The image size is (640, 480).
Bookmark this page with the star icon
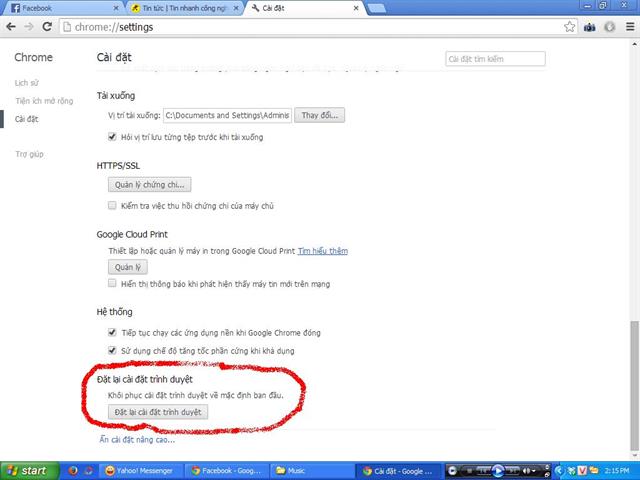pos(569,27)
